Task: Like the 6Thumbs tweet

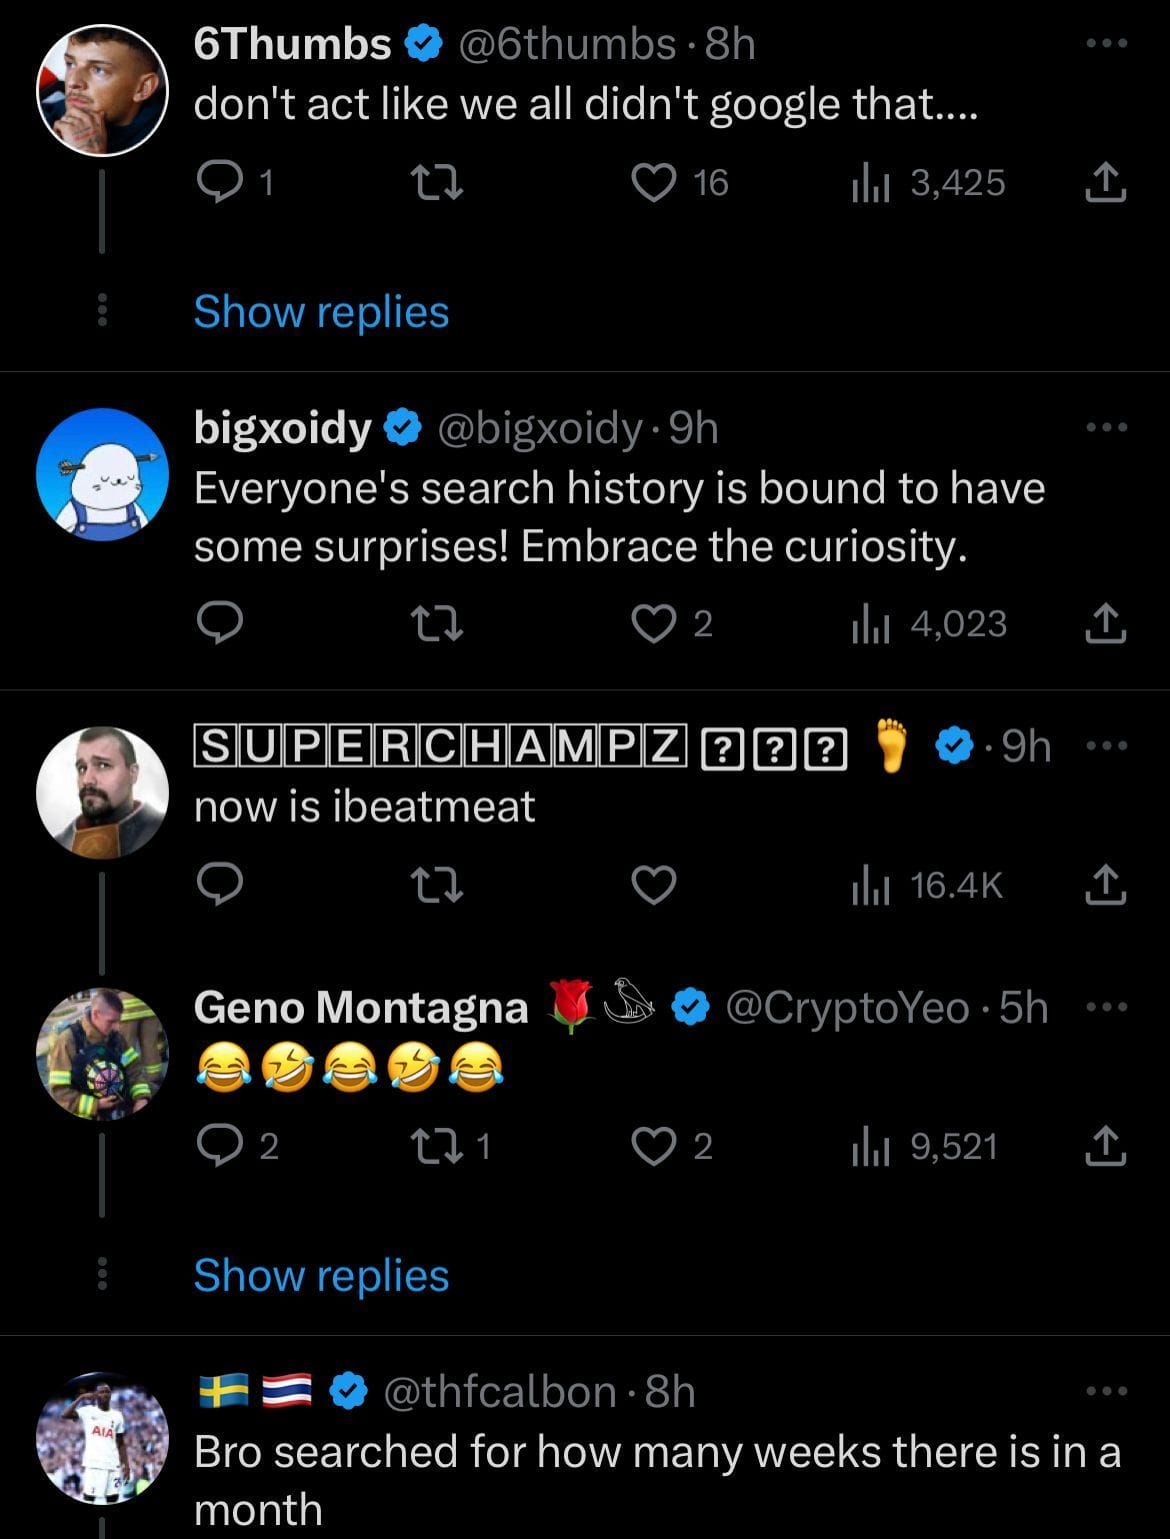Action: click(654, 182)
